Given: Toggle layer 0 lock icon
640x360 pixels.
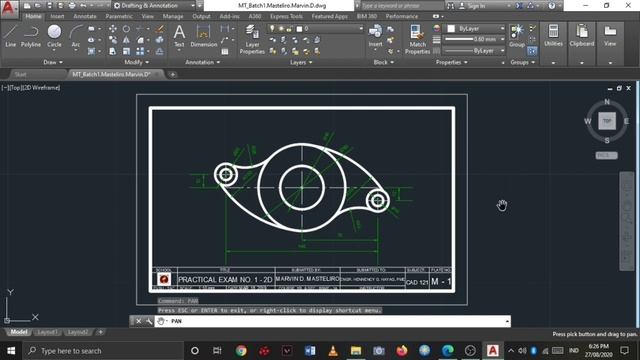Looking at the screenshot, I should point(289,29).
